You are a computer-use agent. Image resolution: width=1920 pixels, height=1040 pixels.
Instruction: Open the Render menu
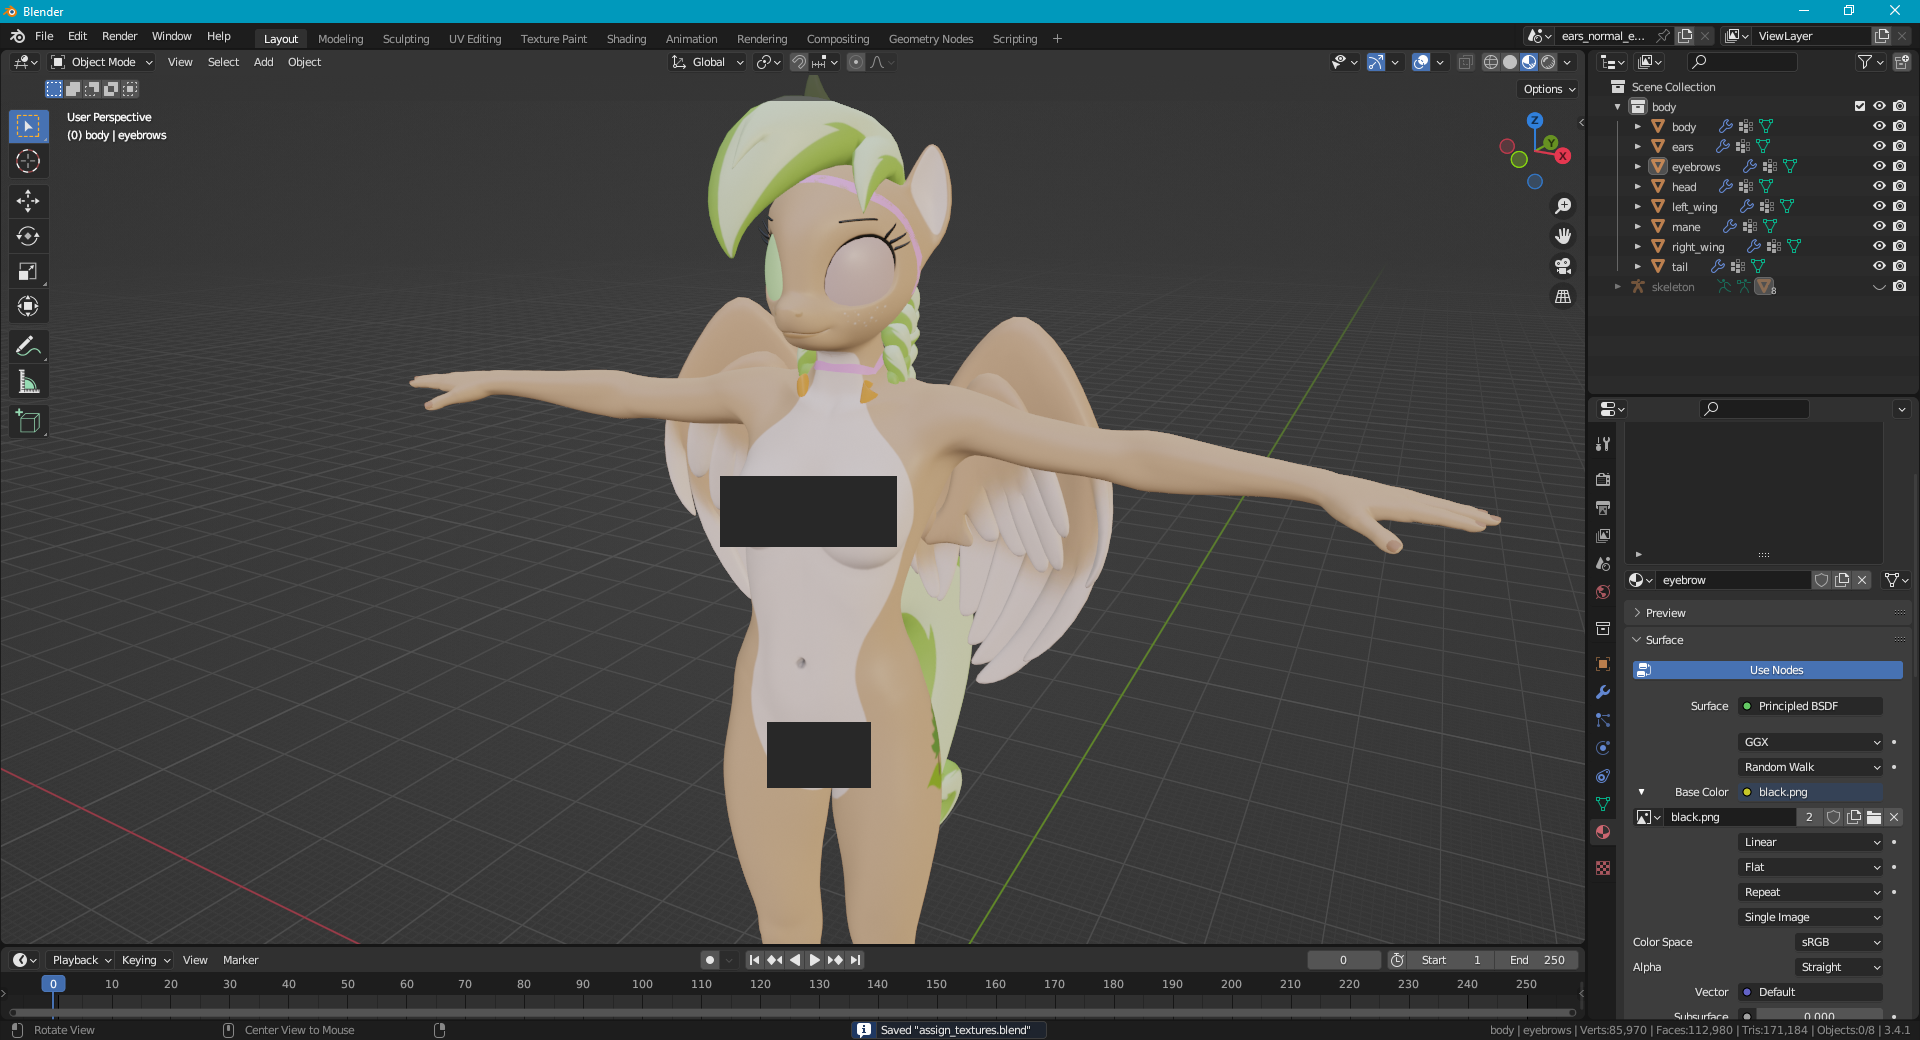point(119,36)
